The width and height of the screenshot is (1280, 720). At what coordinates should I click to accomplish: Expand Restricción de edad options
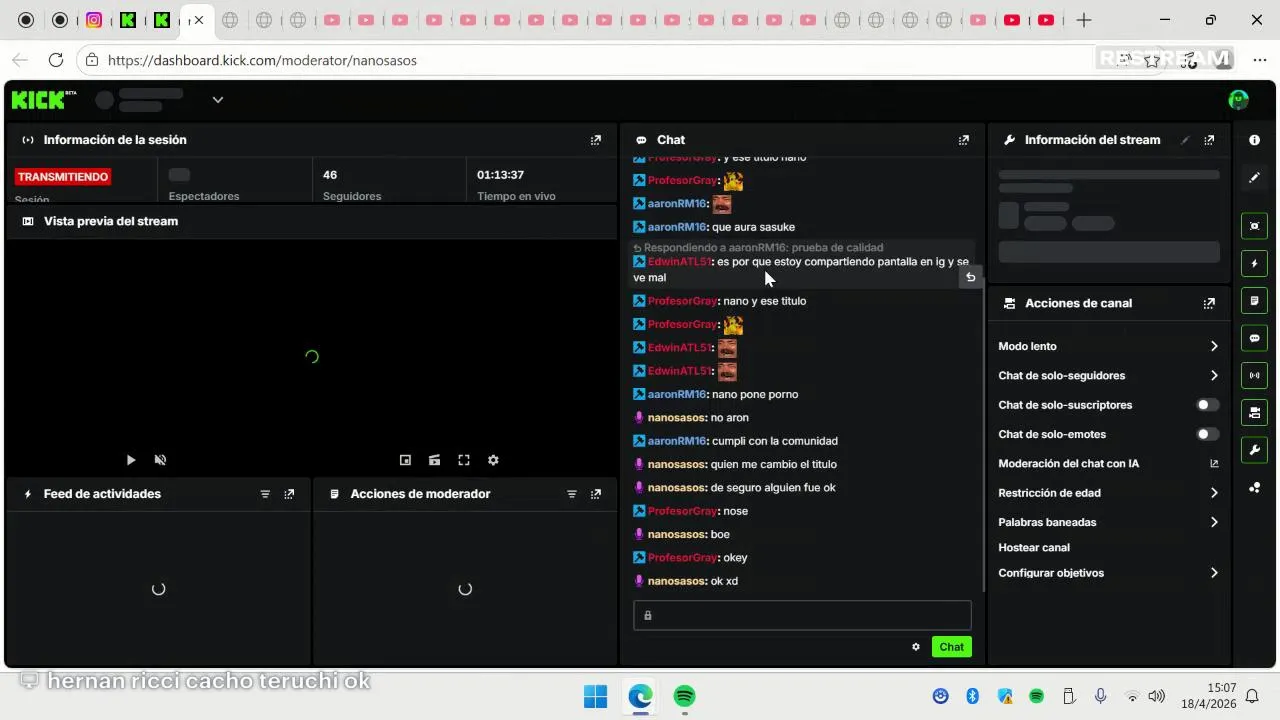1214,493
